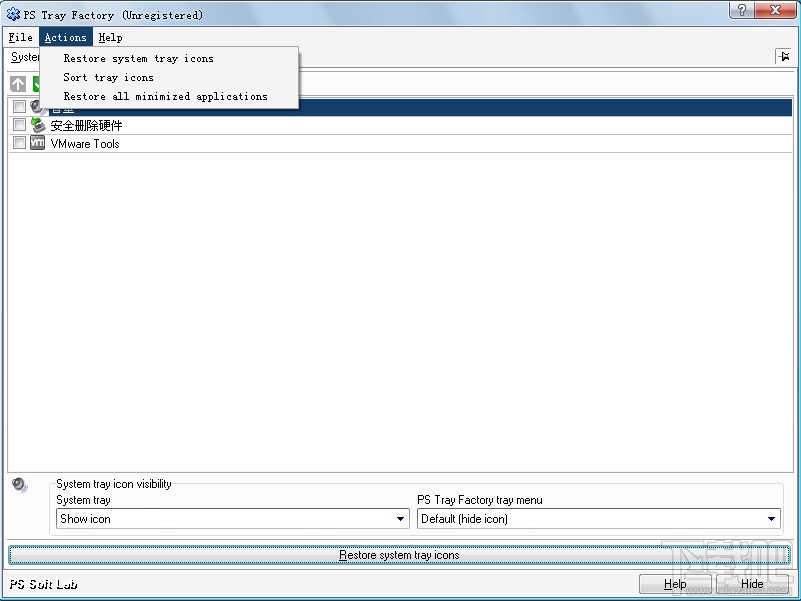Open the File menu
This screenshot has height=601, width=801.
coord(20,37)
